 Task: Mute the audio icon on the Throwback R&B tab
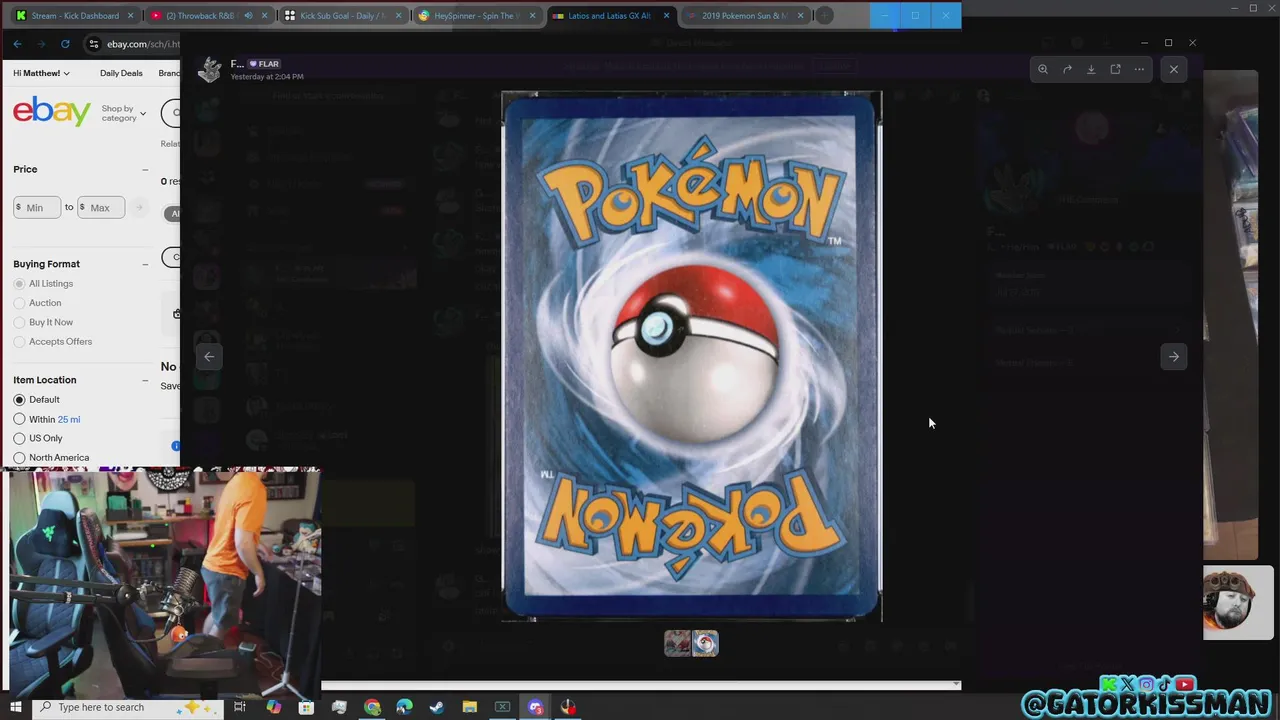point(248,16)
